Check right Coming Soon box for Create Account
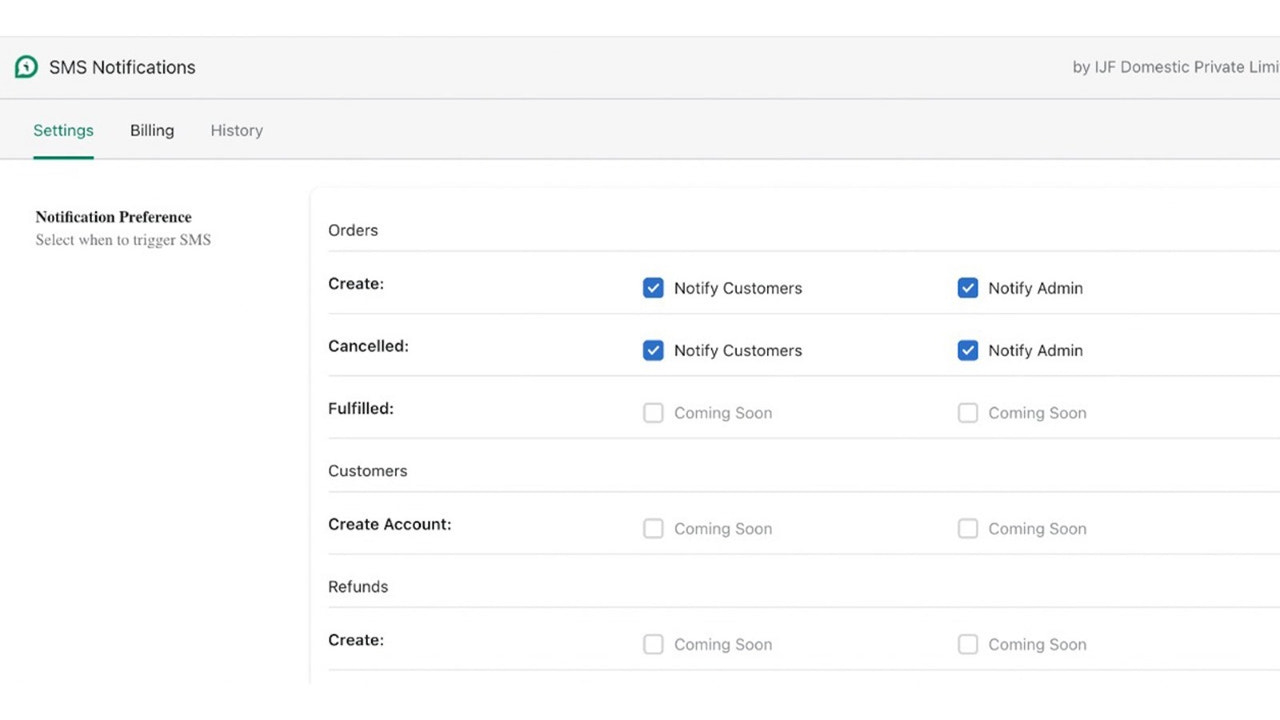The height and width of the screenshot is (720, 1280). [x=967, y=529]
